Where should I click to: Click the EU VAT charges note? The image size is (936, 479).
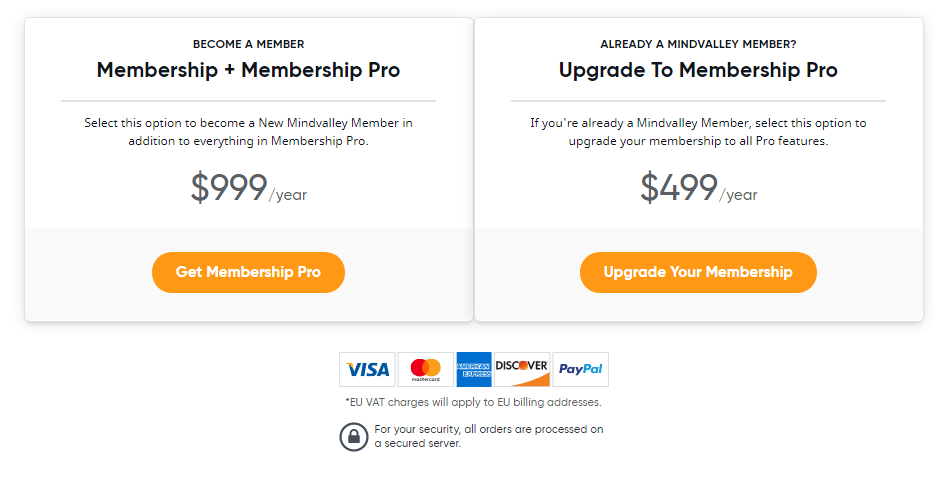click(473, 402)
